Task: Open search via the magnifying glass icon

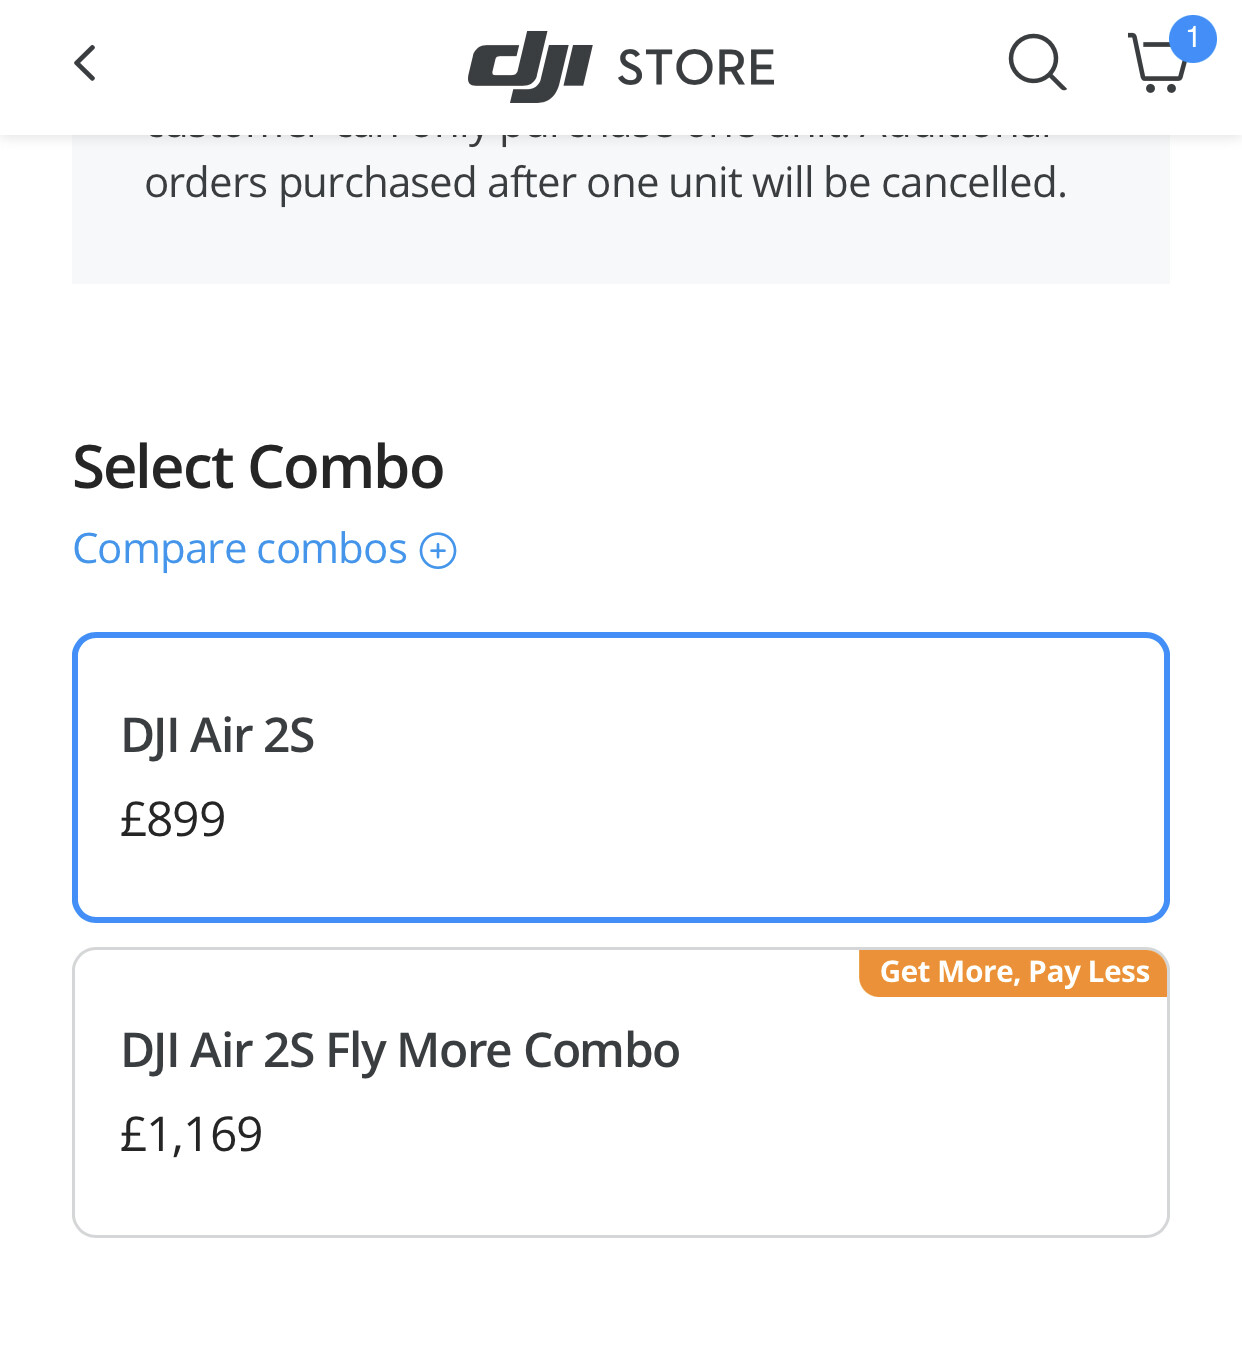Action: (x=1037, y=63)
